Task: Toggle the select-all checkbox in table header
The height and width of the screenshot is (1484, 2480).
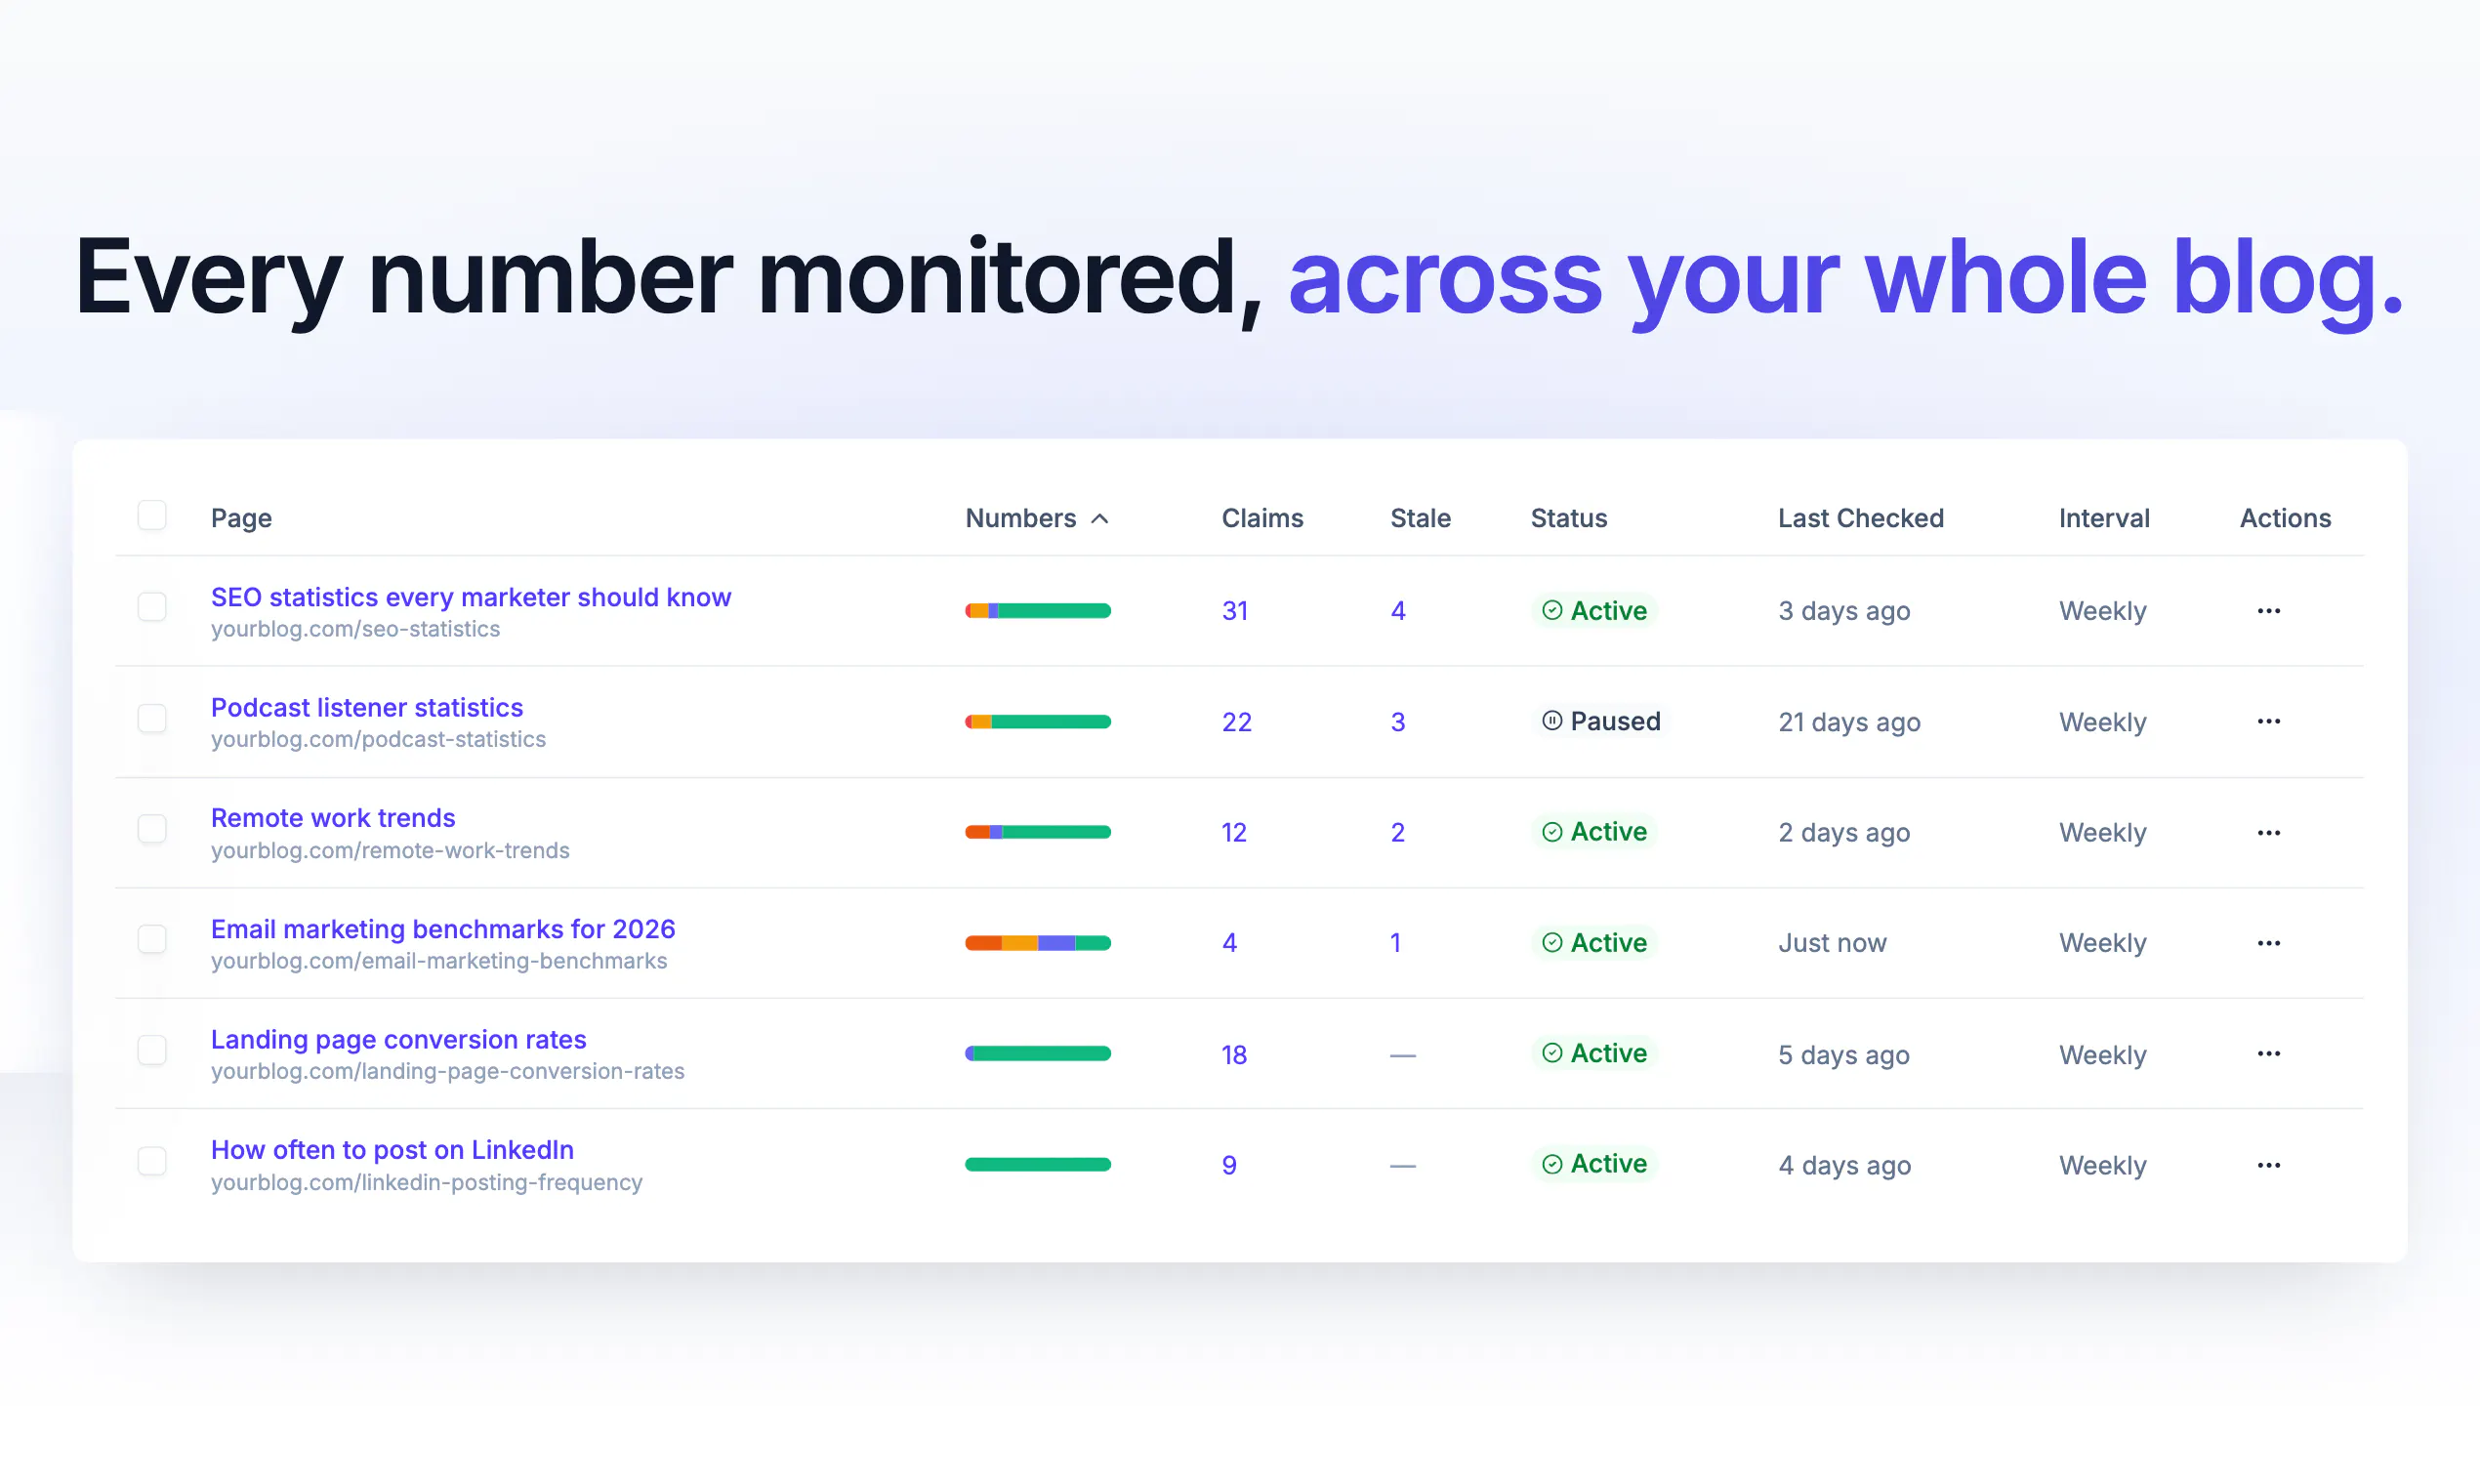Action: [152, 516]
